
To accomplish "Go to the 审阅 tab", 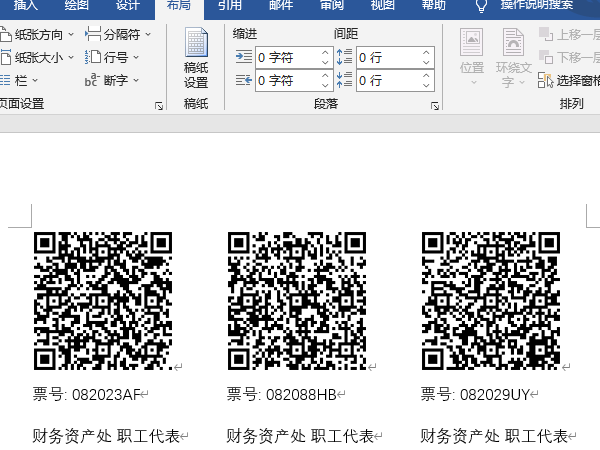I will click(332, 5).
